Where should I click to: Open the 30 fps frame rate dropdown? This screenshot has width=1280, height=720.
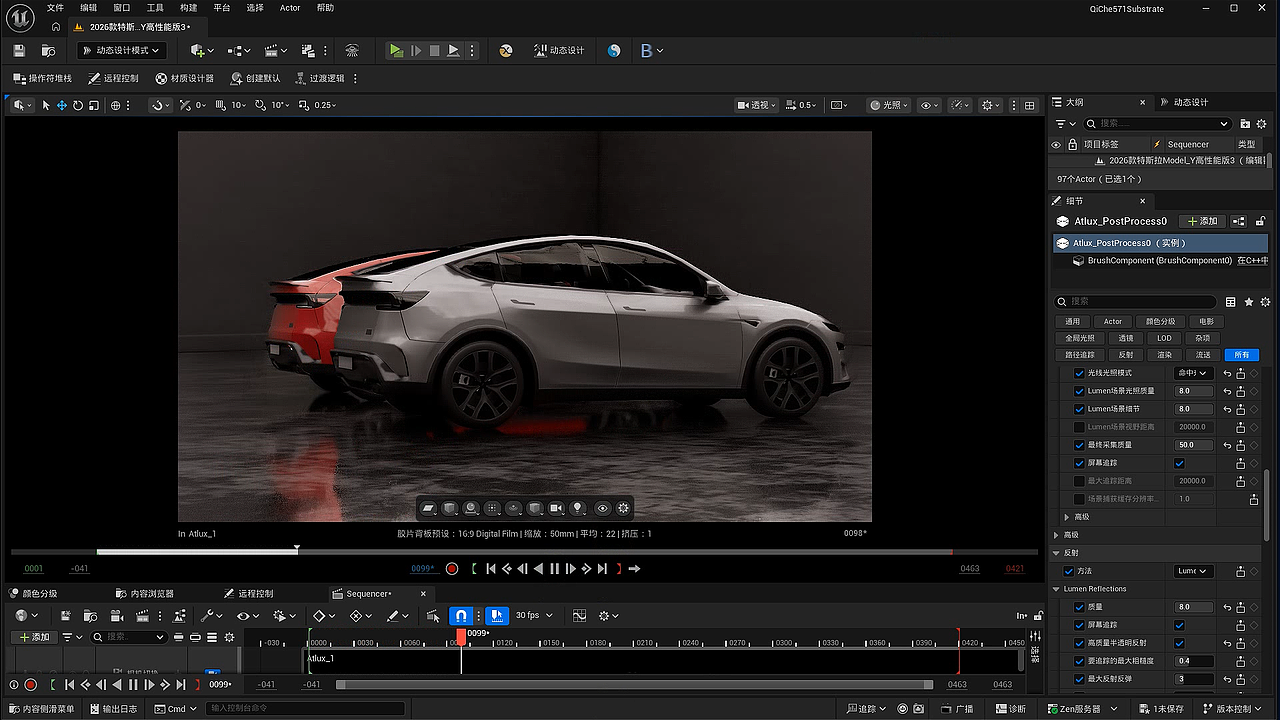coord(534,615)
